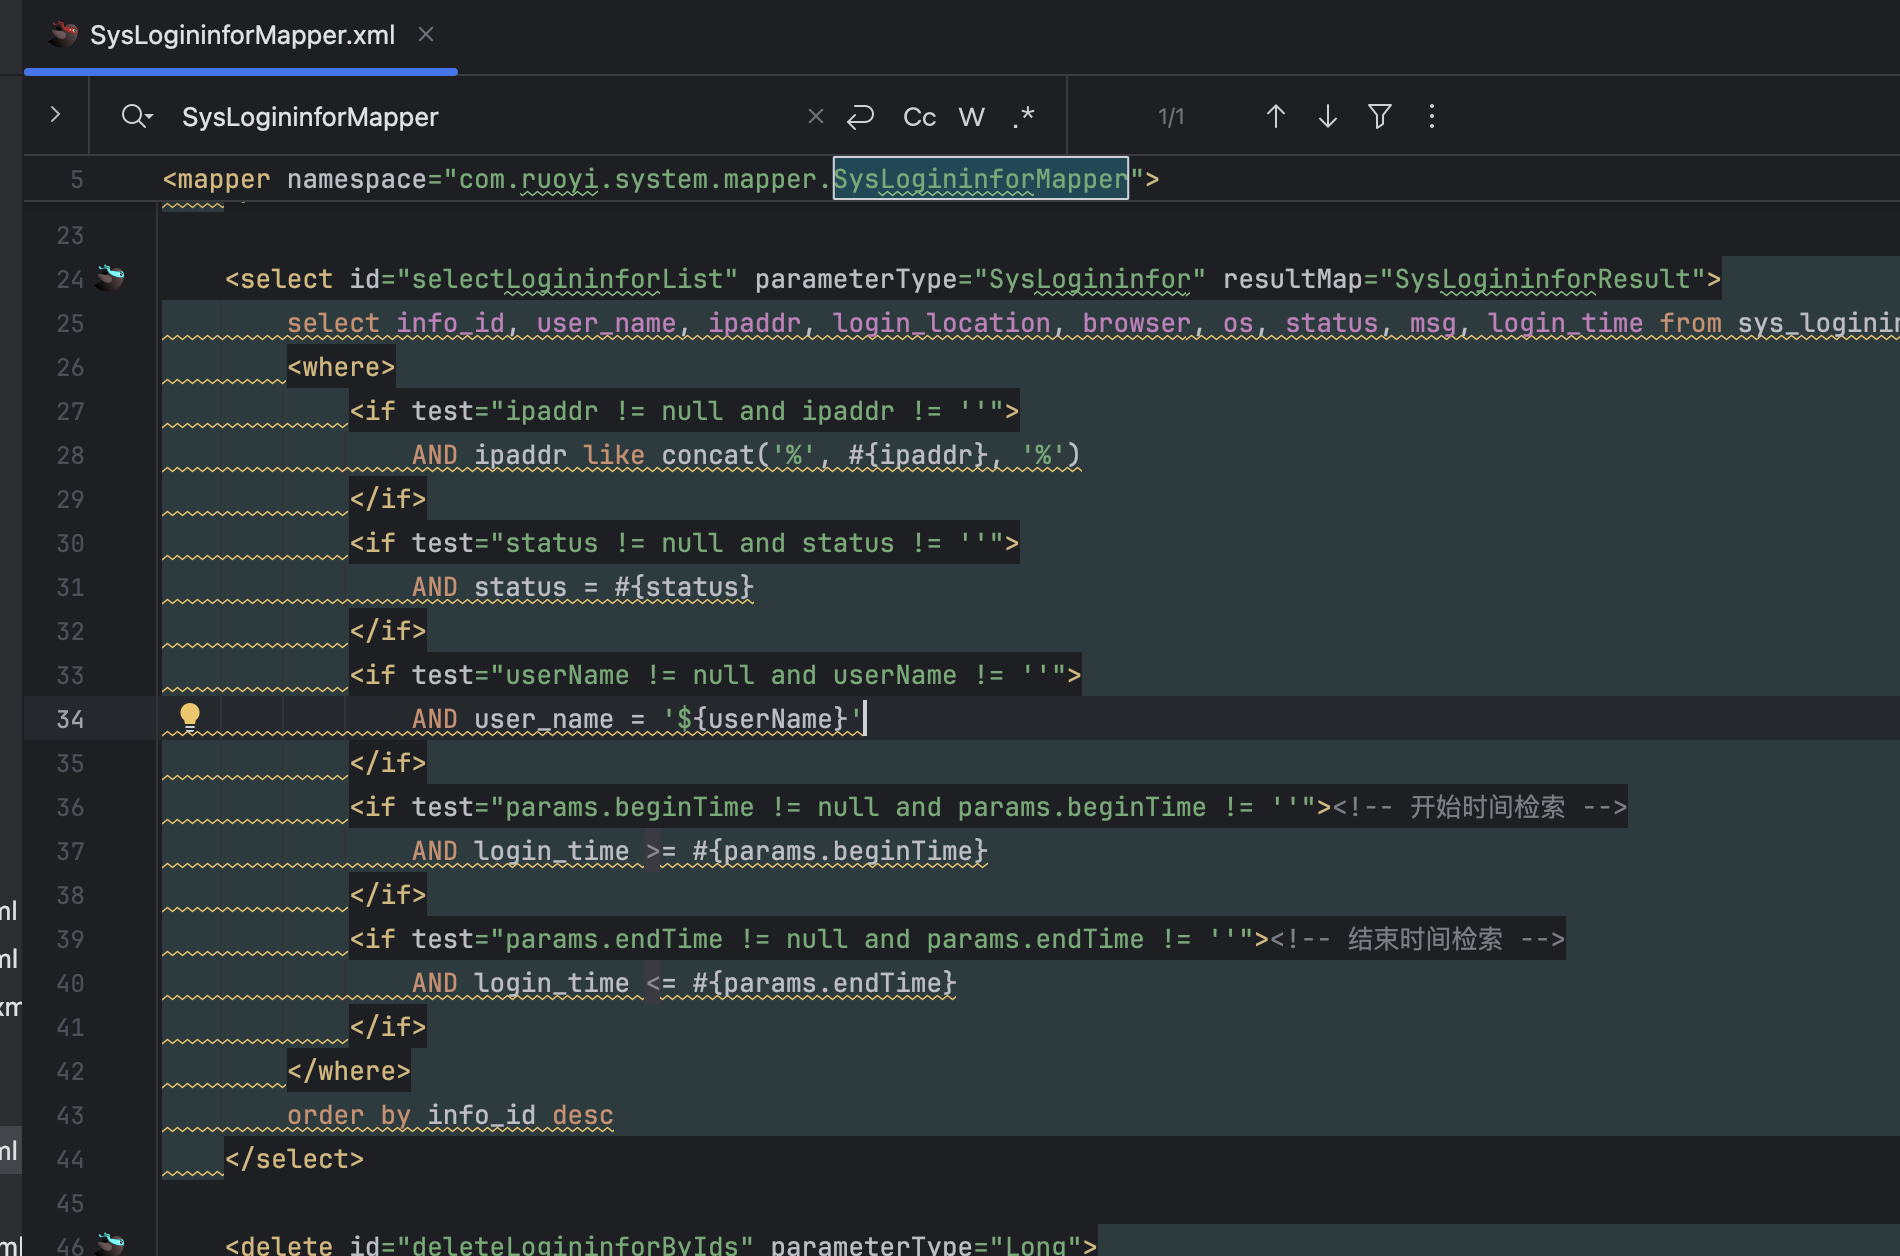Select the SysLogininforMapper.xml editor tab
The width and height of the screenshot is (1900, 1256).
coord(241,36)
